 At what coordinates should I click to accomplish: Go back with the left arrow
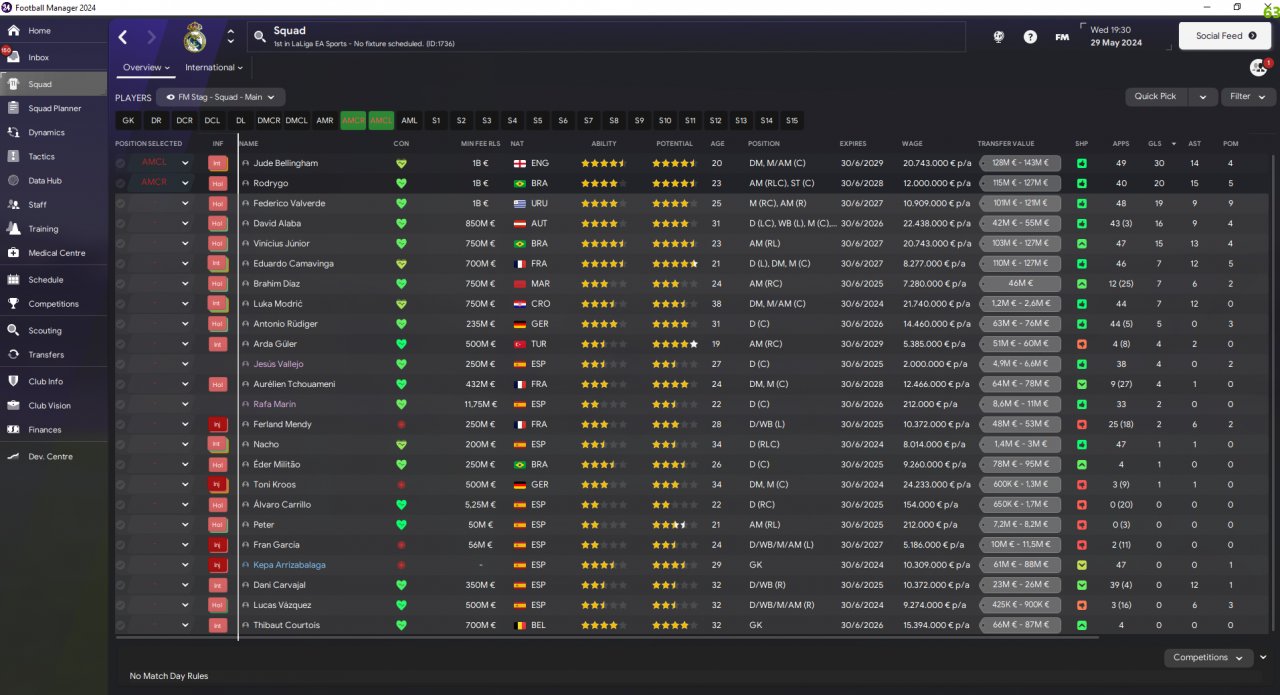[123, 37]
